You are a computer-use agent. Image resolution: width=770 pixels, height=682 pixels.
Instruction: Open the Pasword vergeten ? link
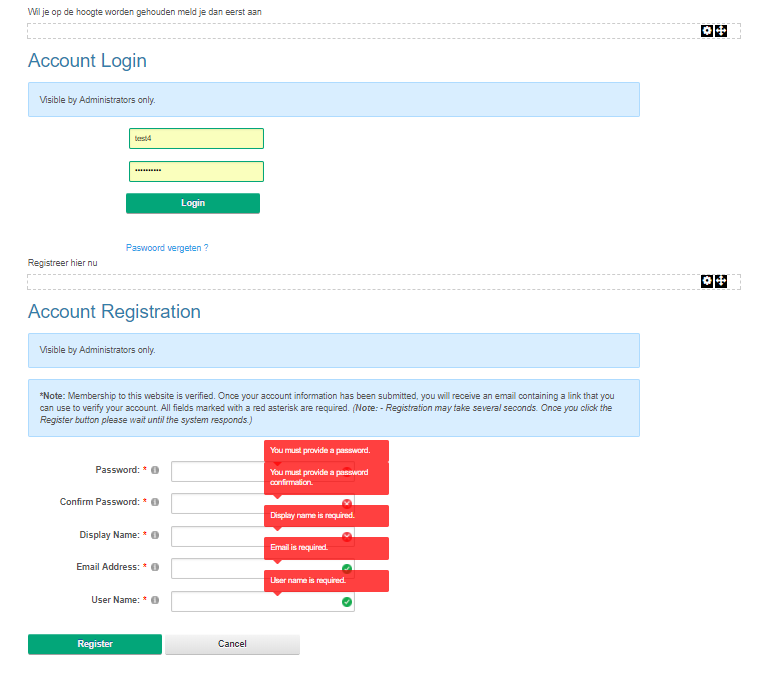click(167, 248)
